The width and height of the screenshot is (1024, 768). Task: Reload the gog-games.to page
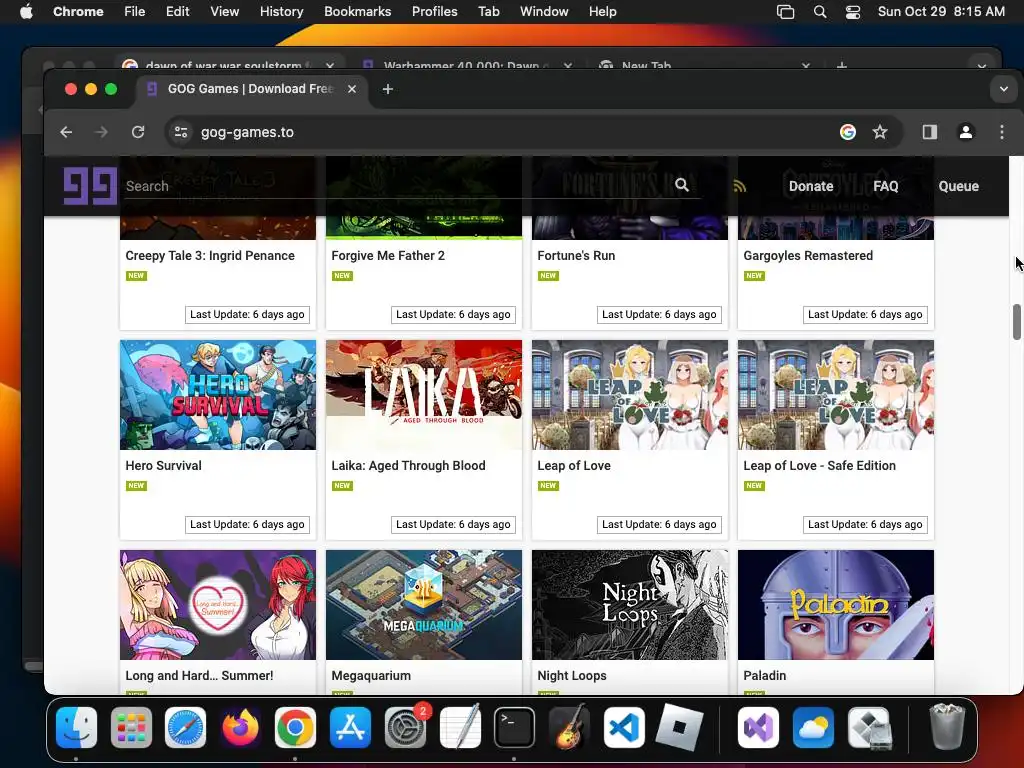click(x=138, y=132)
